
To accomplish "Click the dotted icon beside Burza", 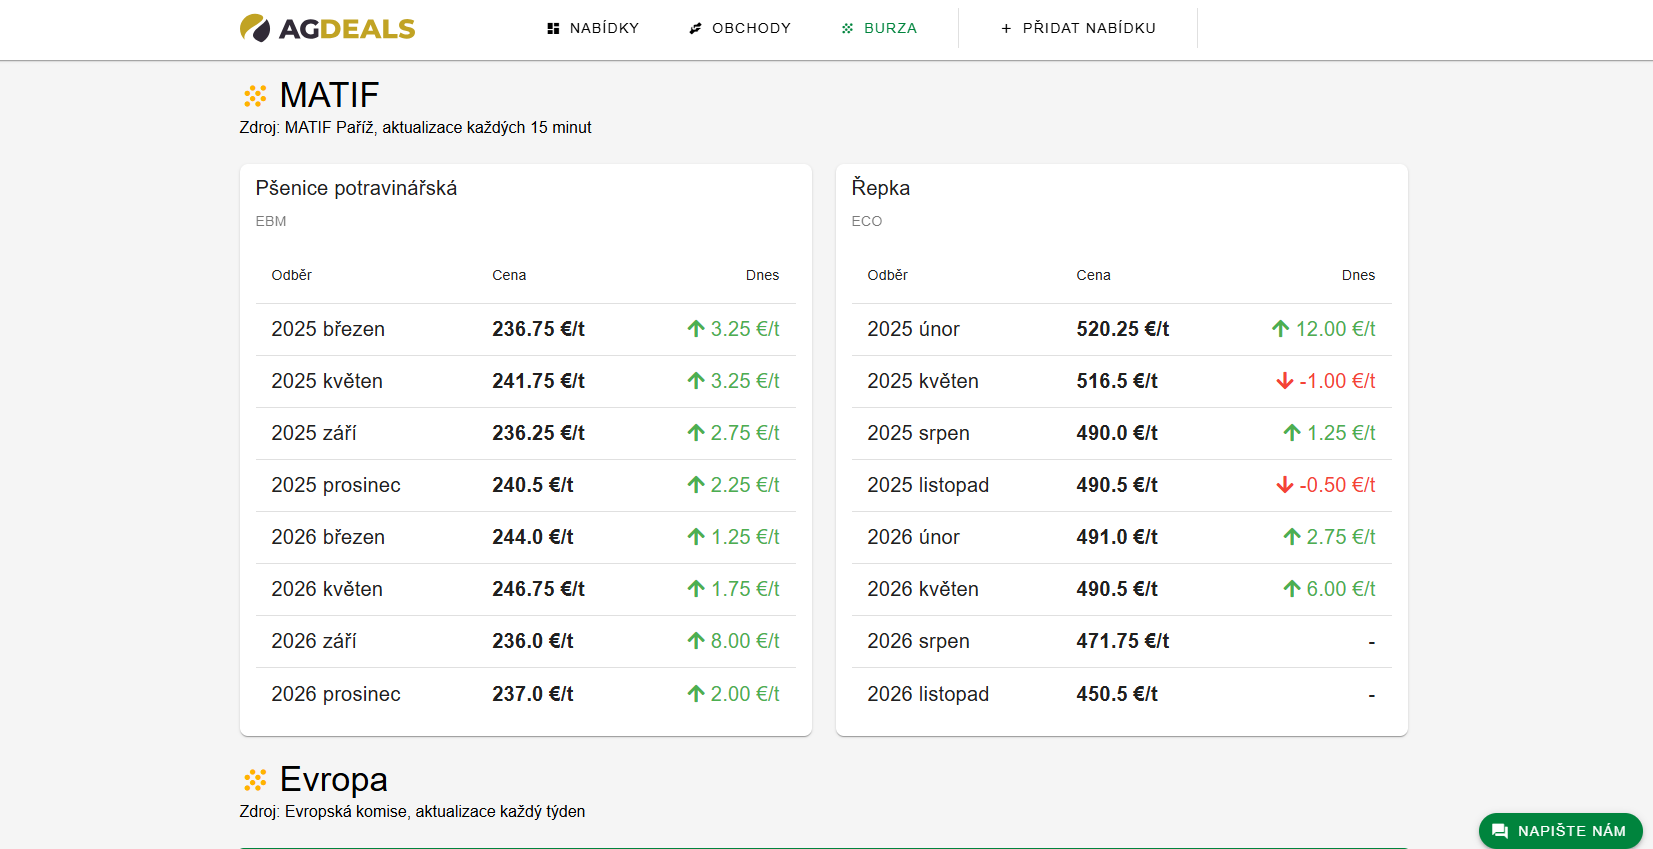I will pyautogui.click(x=847, y=29).
